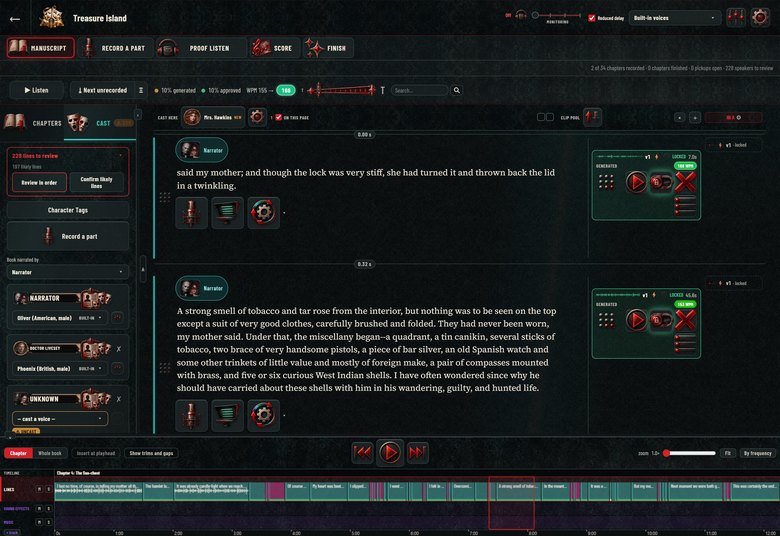Viewport: 780px width, 536px height.
Task: Open the Book narrated by Narrator dropdown
Action: [x=68, y=272]
